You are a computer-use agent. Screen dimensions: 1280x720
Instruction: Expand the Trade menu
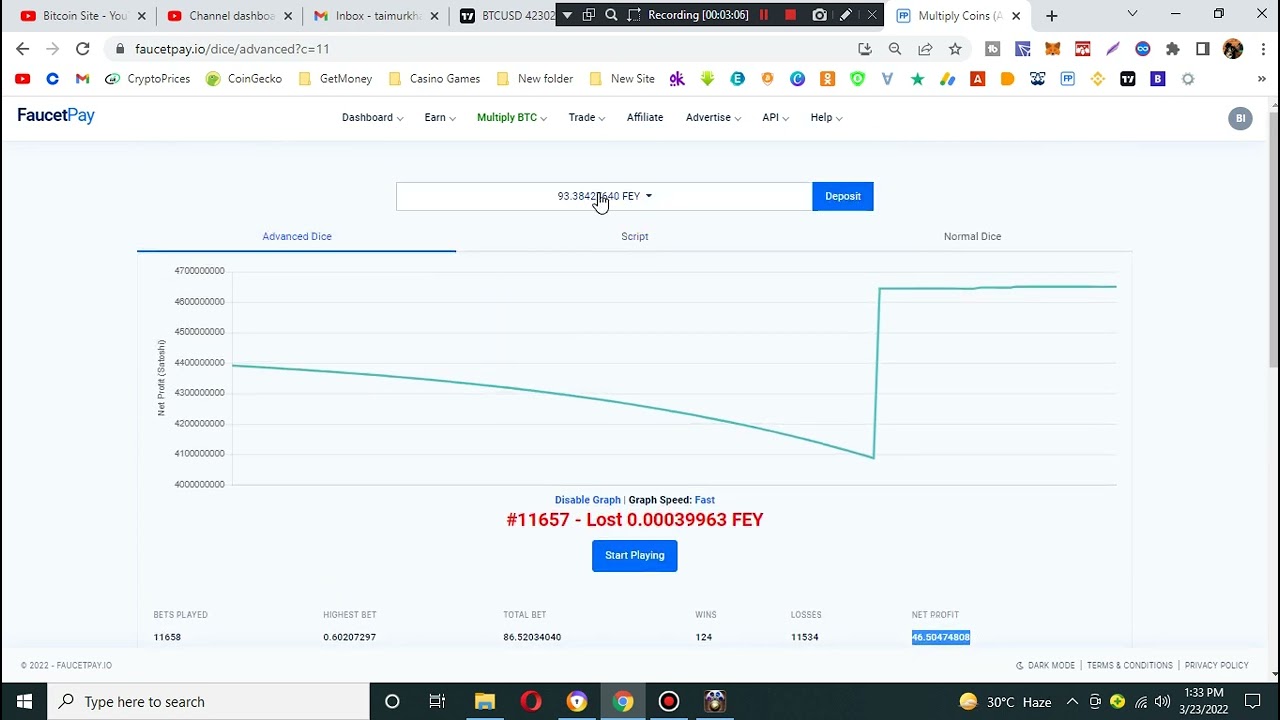[x=587, y=118]
